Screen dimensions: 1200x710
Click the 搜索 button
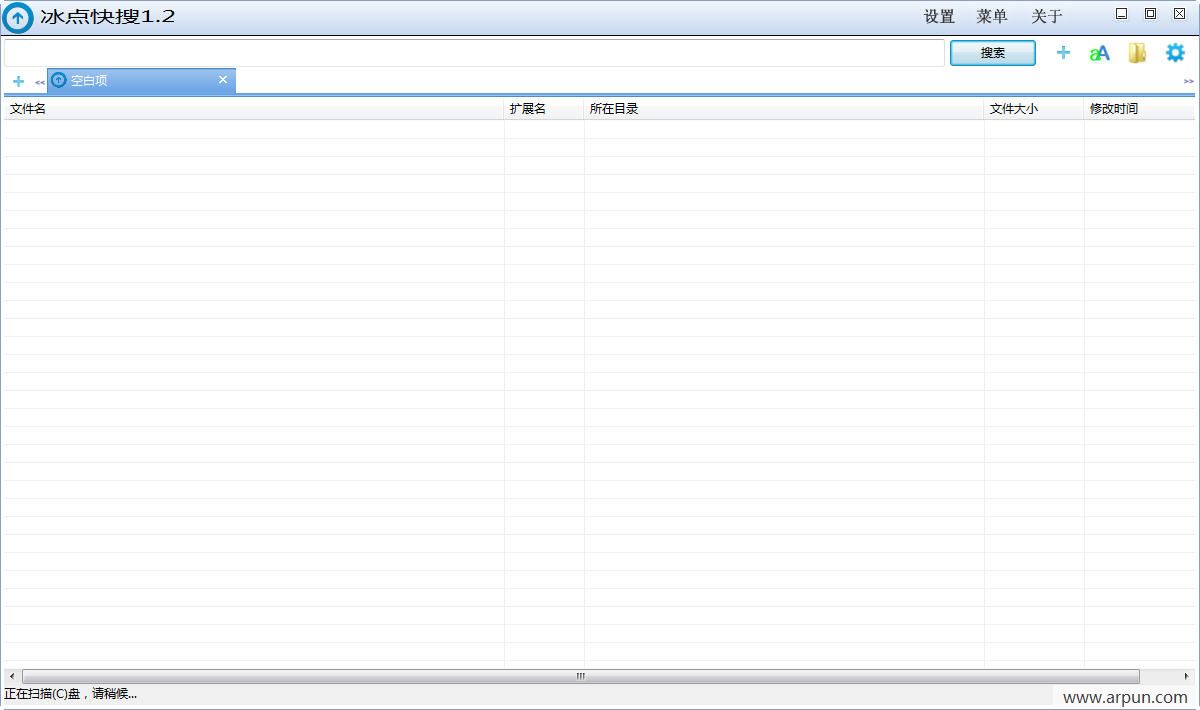pos(993,53)
